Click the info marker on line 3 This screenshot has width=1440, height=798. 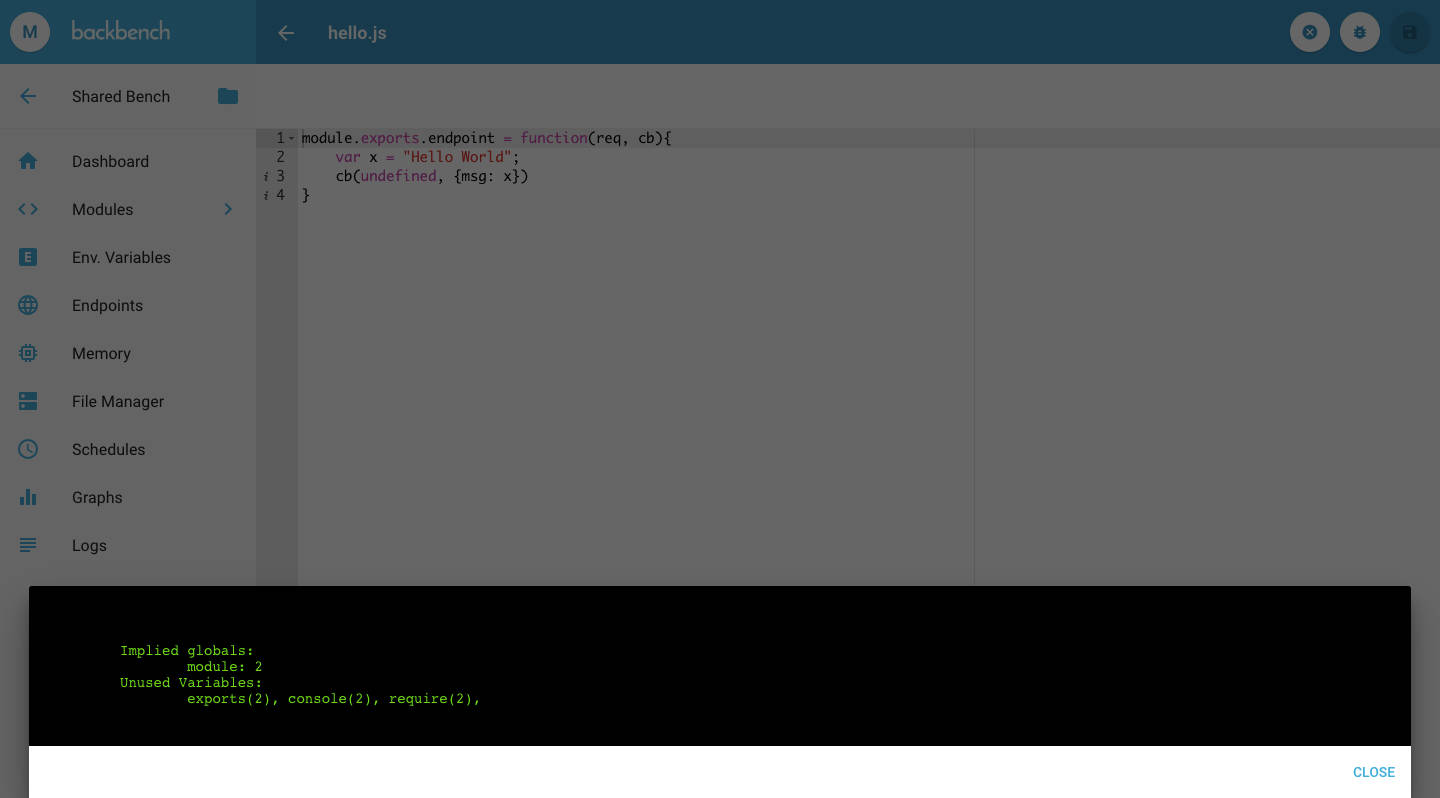pos(266,176)
